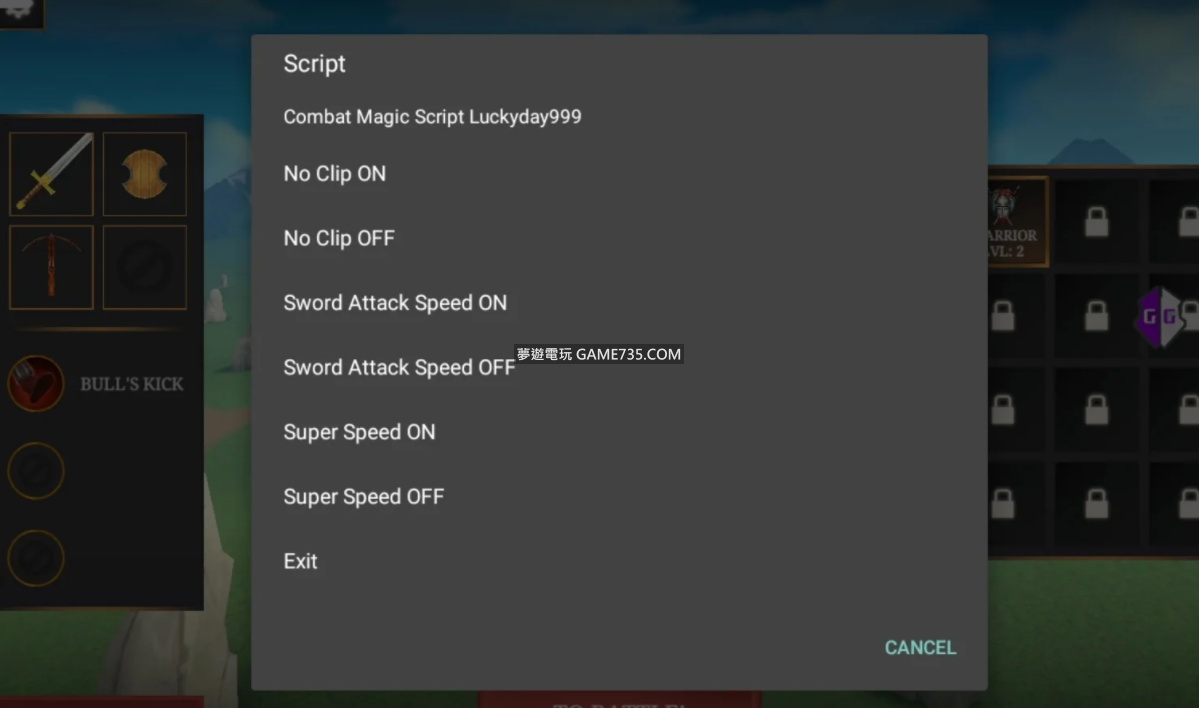Tap the Bull's Kick skill icon
This screenshot has height=708, width=1199.
35,383
